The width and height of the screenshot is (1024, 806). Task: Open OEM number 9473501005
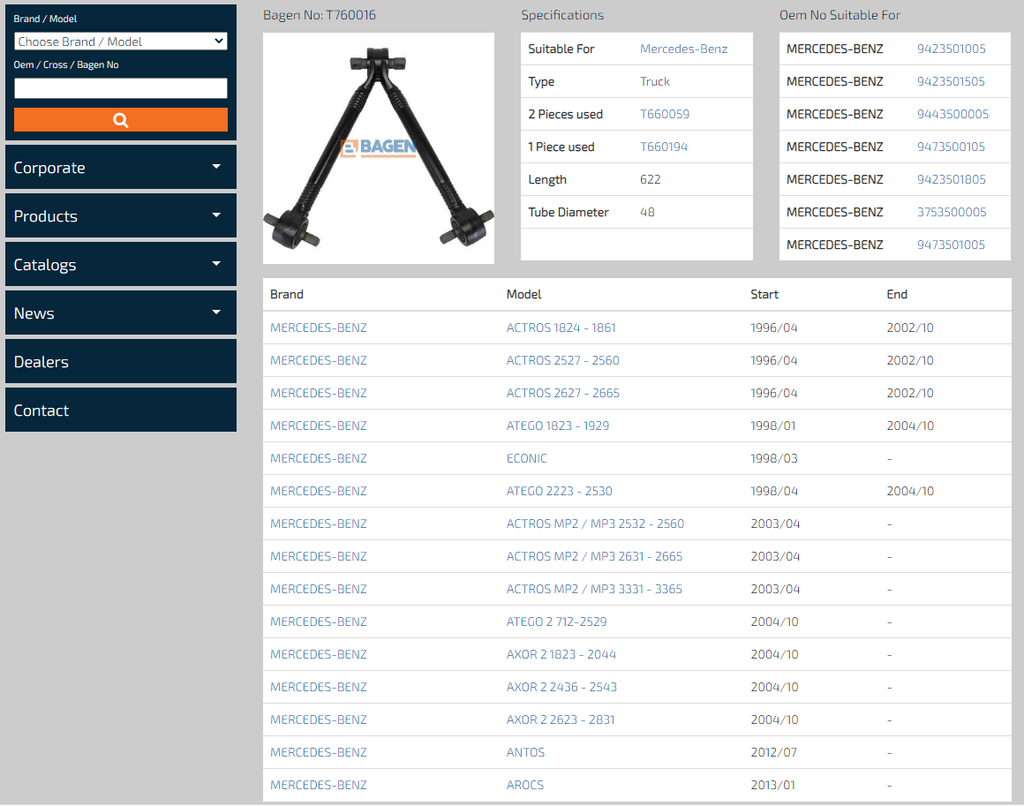point(951,245)
